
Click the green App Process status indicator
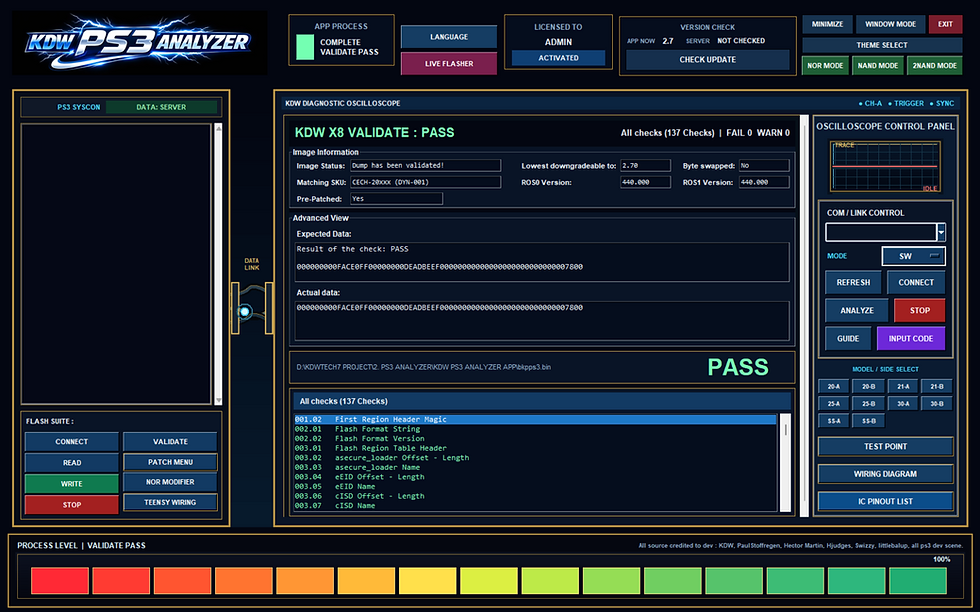[304, 48]
